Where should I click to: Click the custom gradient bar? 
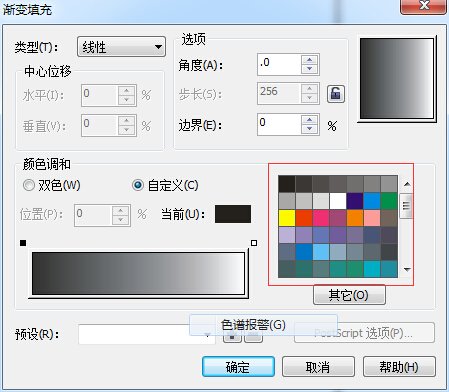tap(138, 273)
